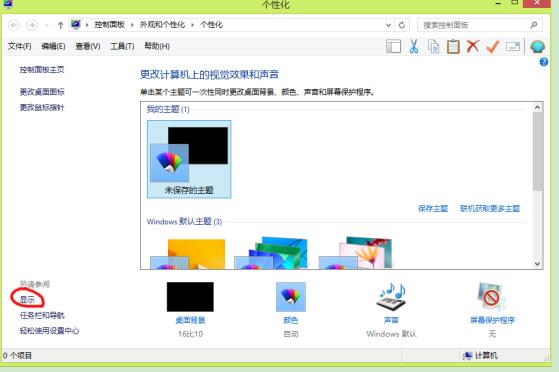This screenshot has width=559, height=372.
Task: Click the 保存主题 link
Action: (433, 208)
